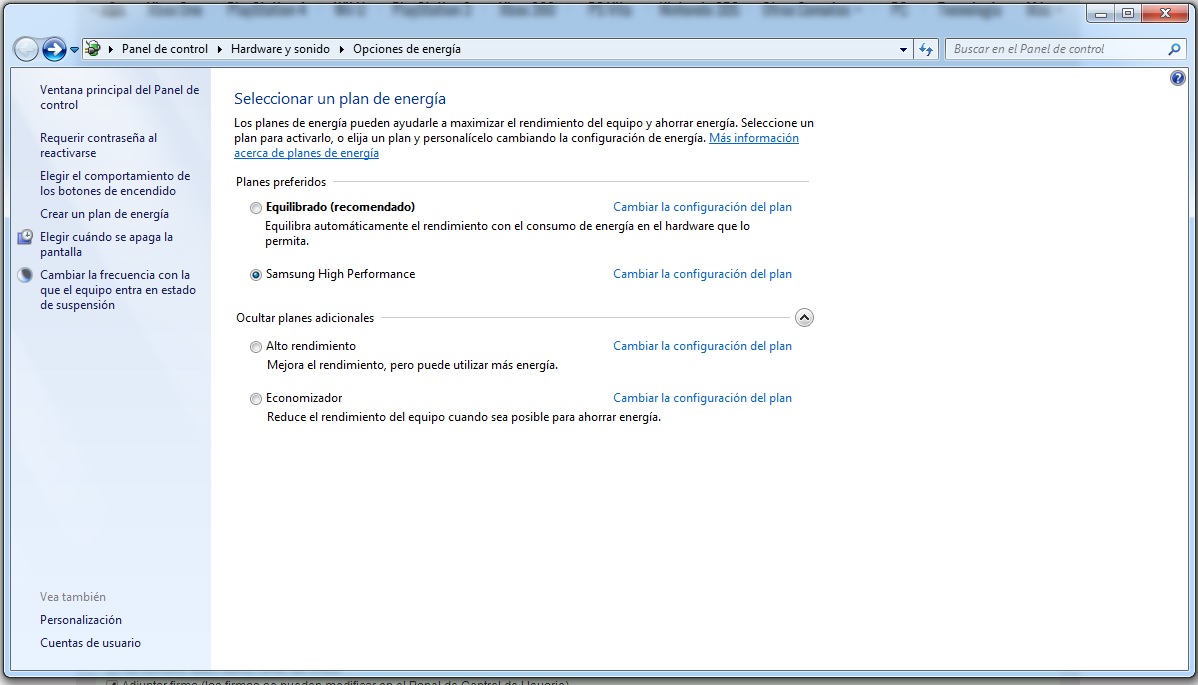Expand arrow after Panel de control breadcrumb

(x=219, y=50)
